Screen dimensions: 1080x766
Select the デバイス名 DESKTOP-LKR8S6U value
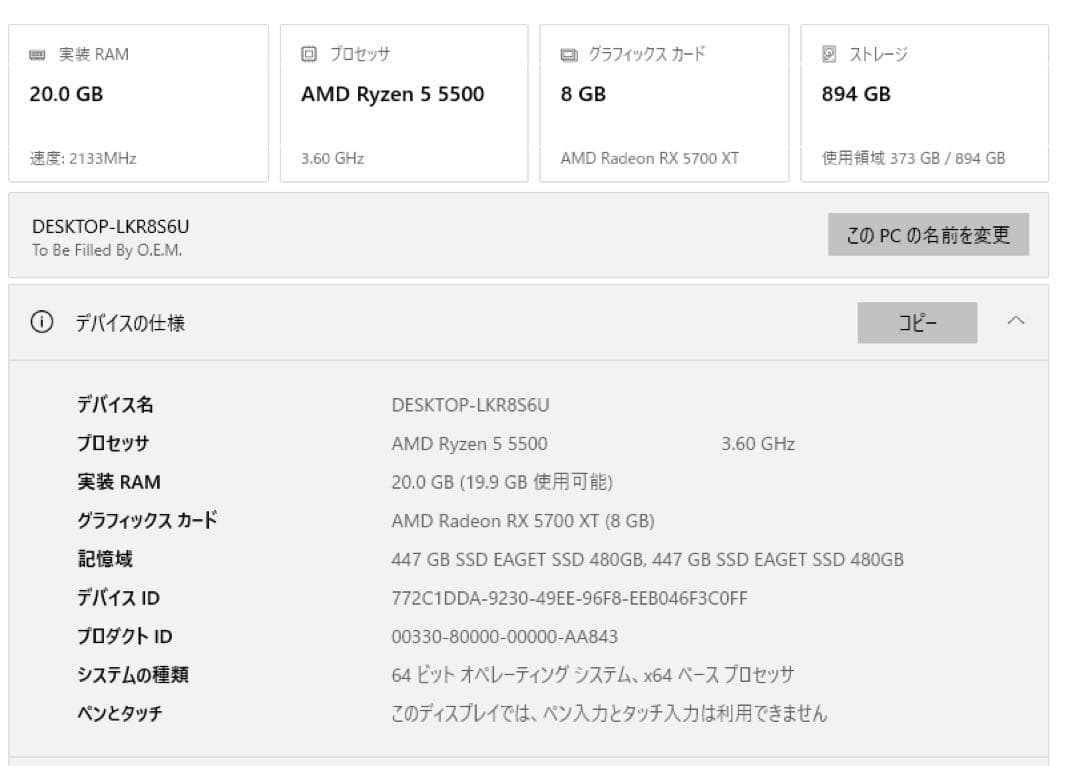pos(470,405)
